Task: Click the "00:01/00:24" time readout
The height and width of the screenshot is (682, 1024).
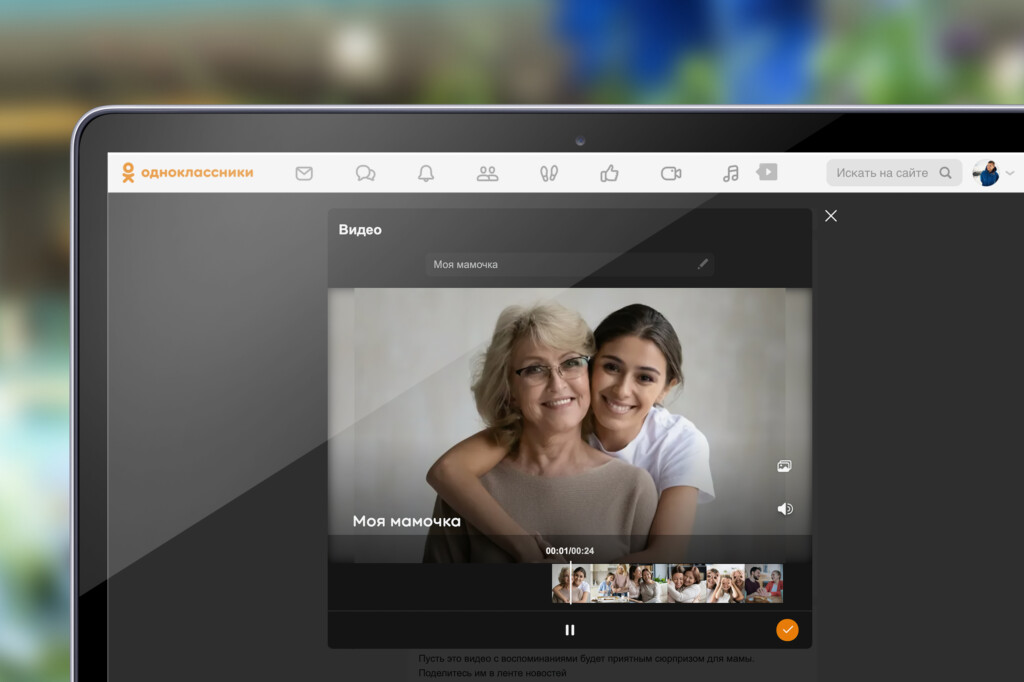Action: click(569, 551)
